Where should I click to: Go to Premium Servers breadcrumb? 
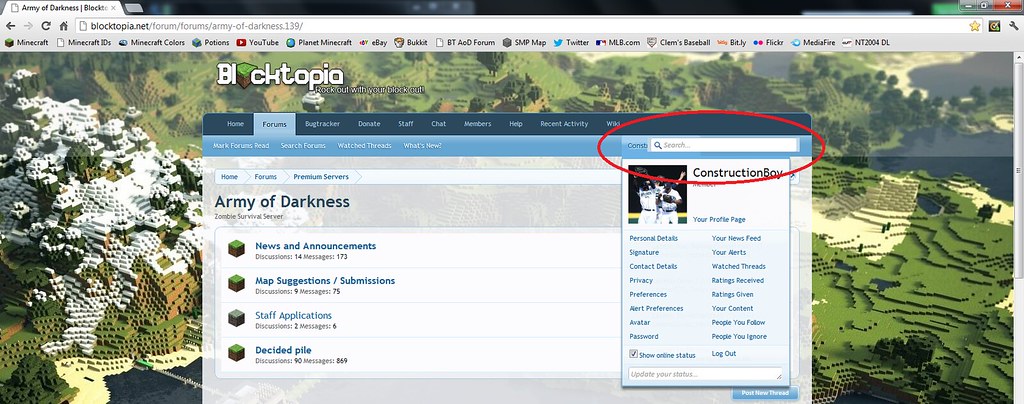click(320, 177)
